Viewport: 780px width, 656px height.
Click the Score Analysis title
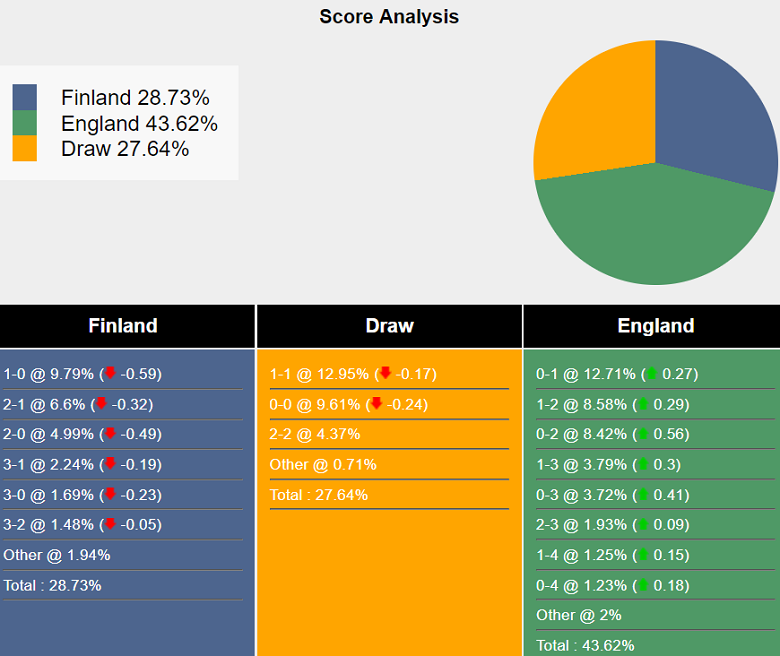click(389, 17)
